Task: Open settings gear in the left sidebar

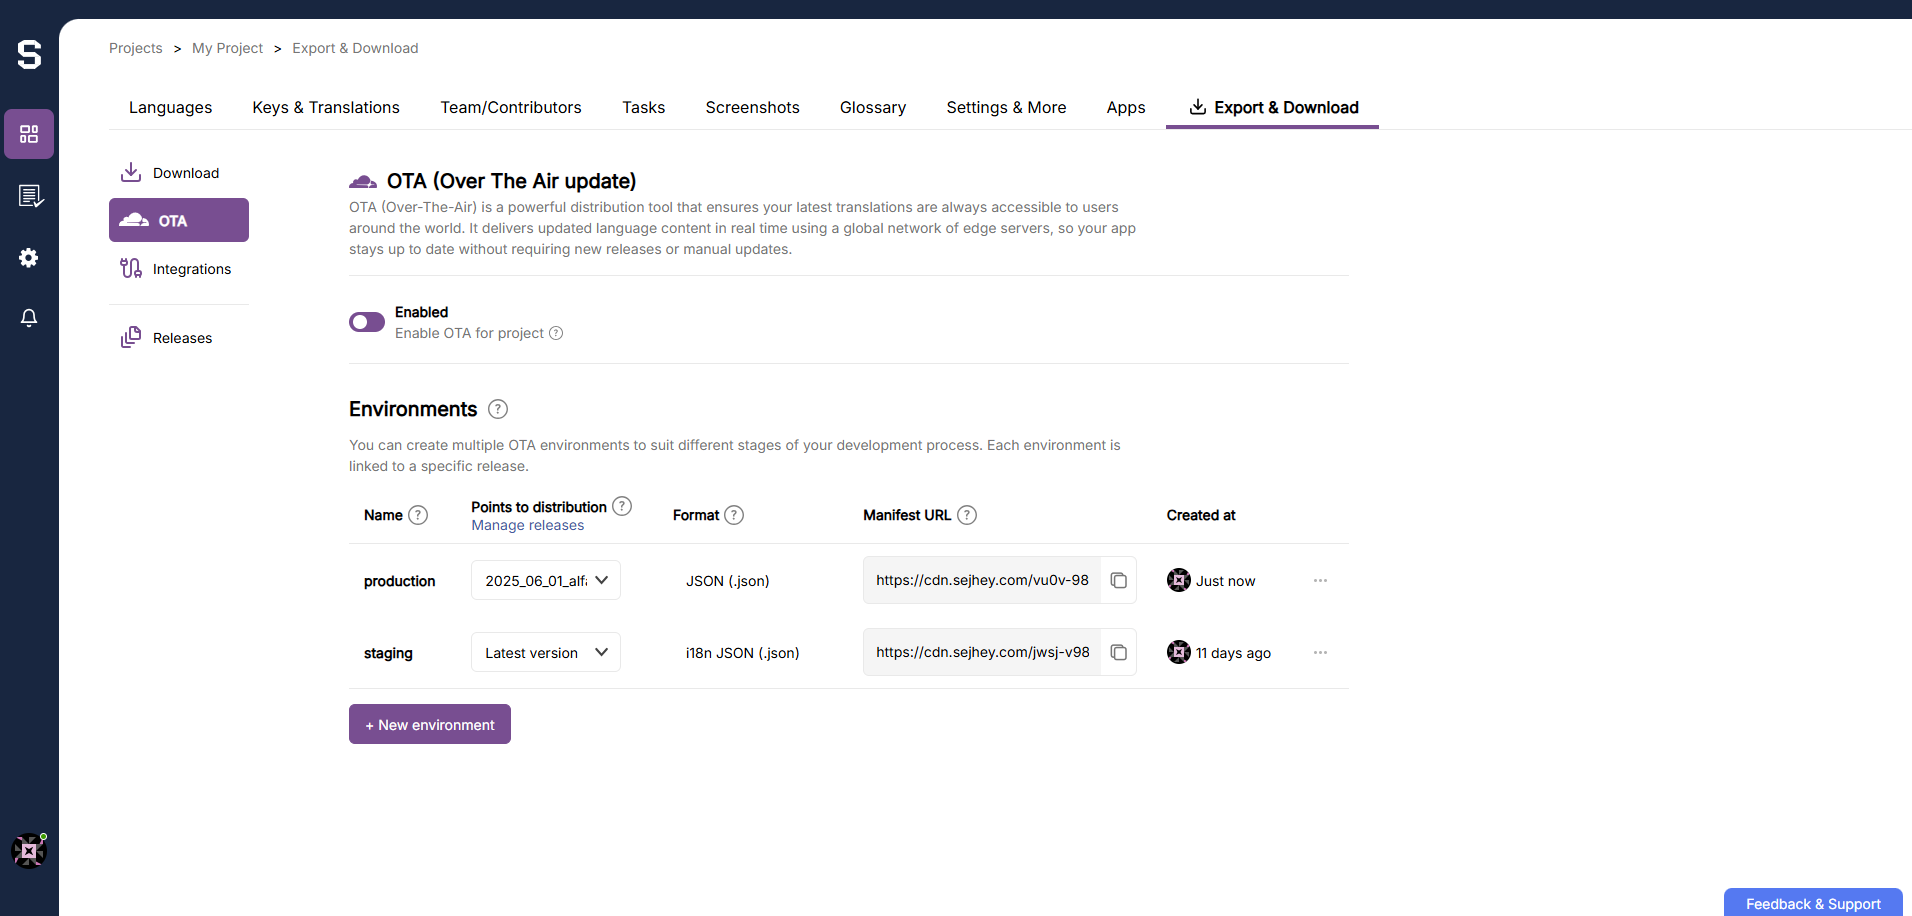Action: coord(29,258)
